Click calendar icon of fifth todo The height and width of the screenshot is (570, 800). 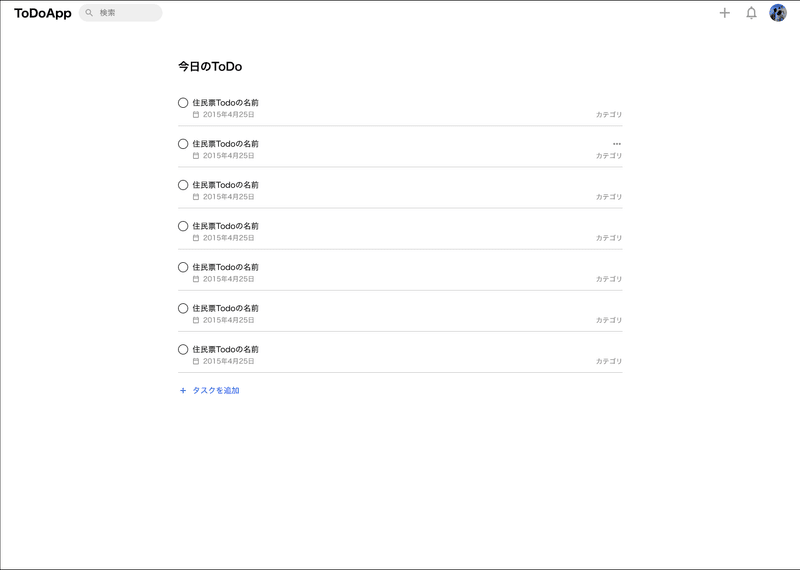tap(196, 279)
